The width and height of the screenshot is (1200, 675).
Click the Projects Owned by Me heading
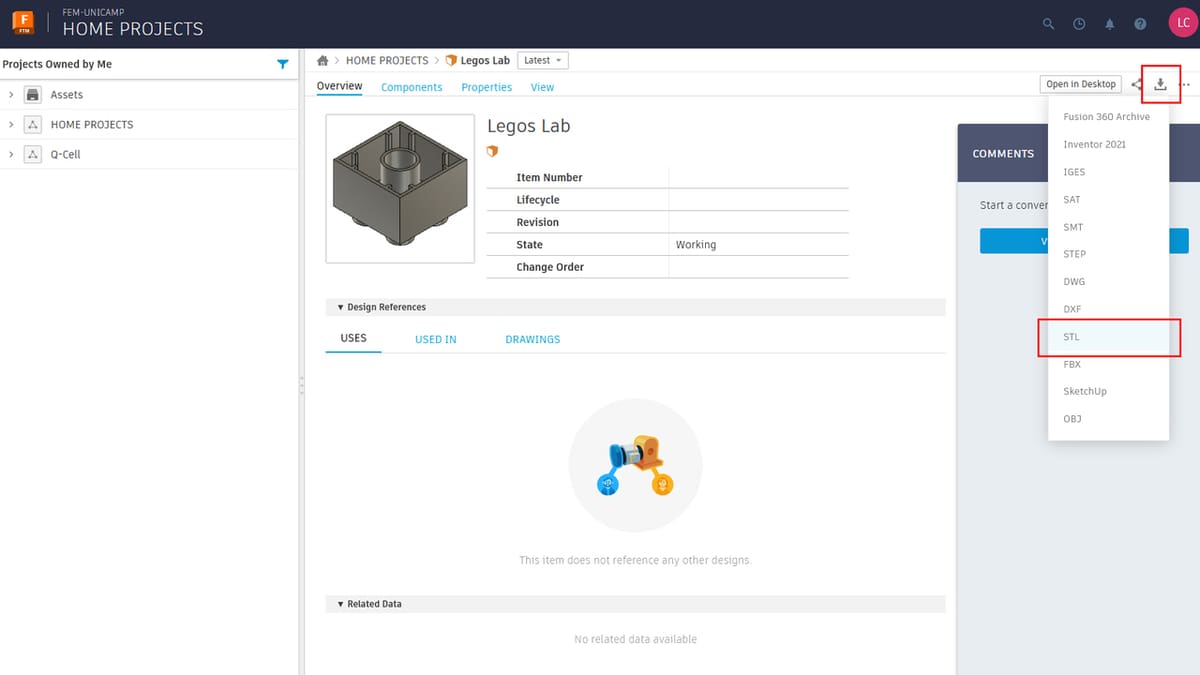click(57, 64)
